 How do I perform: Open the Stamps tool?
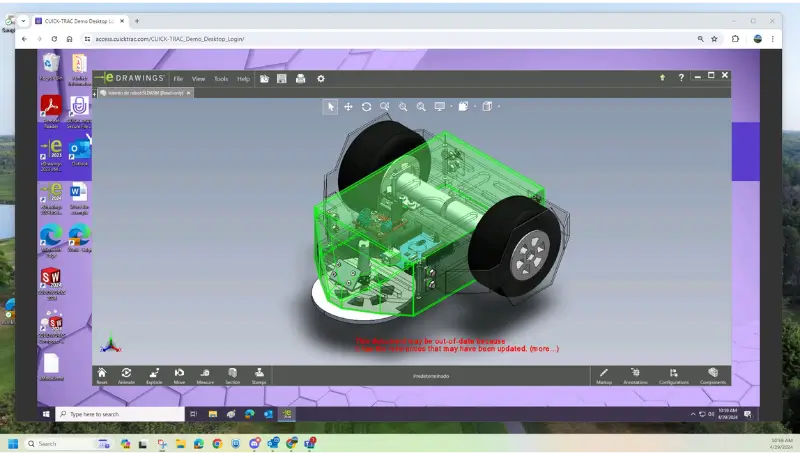point(259,376)
